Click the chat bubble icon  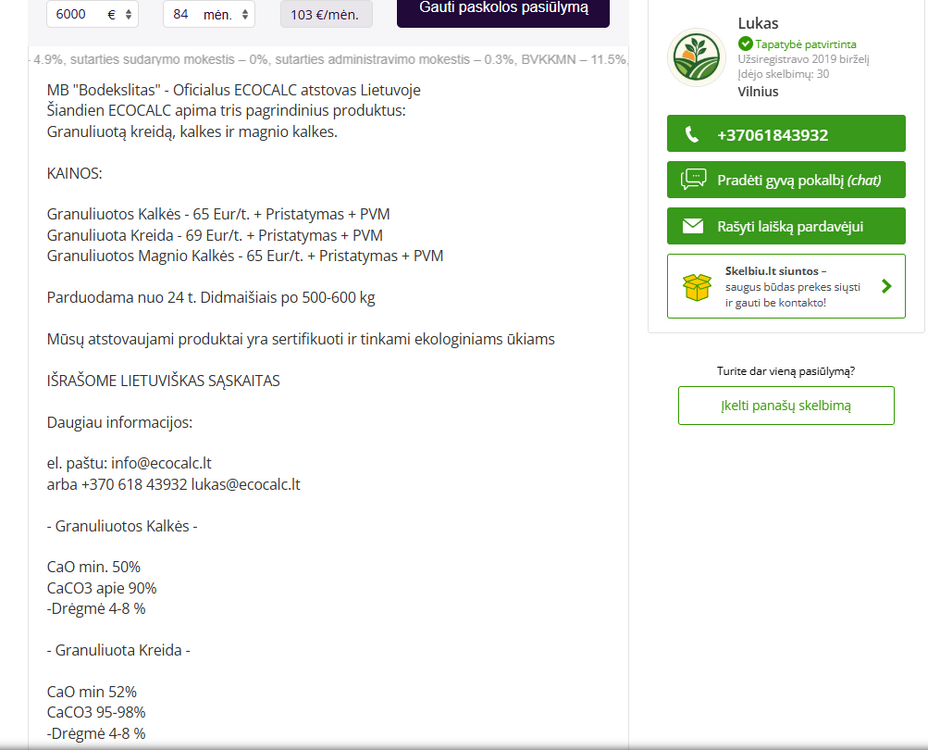click(693, 179)
